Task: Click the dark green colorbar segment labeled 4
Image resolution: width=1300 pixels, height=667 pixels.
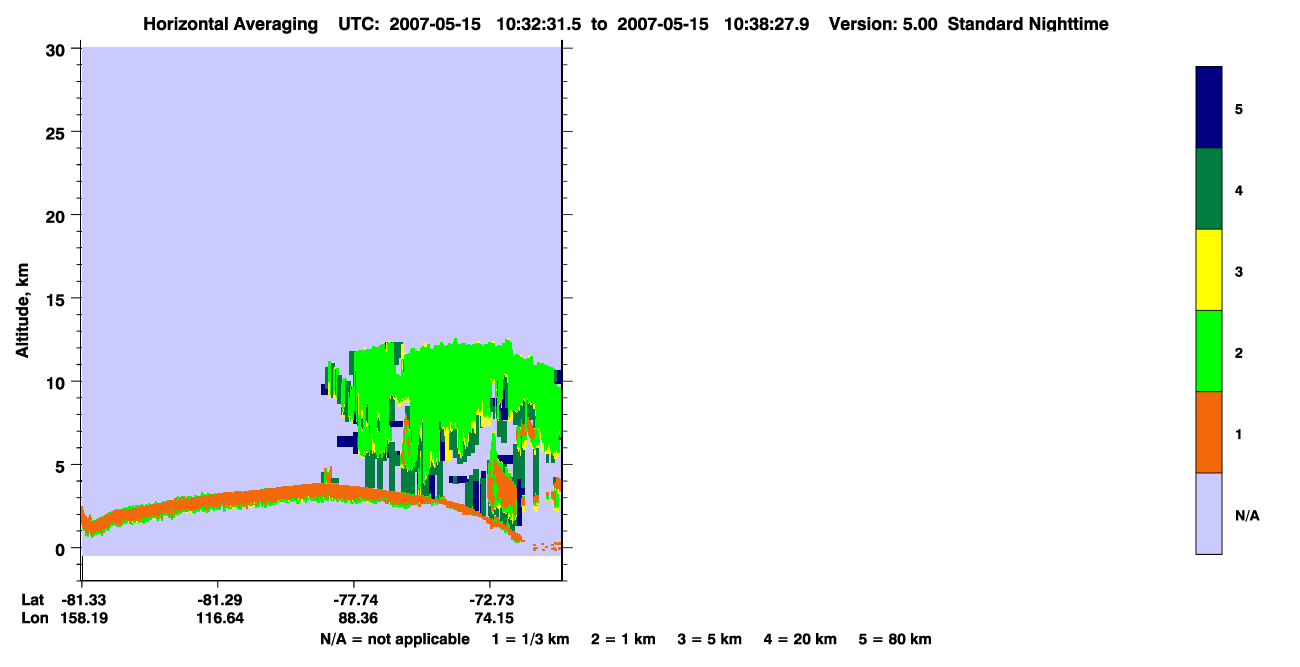Action: [x=1208, y=189]
